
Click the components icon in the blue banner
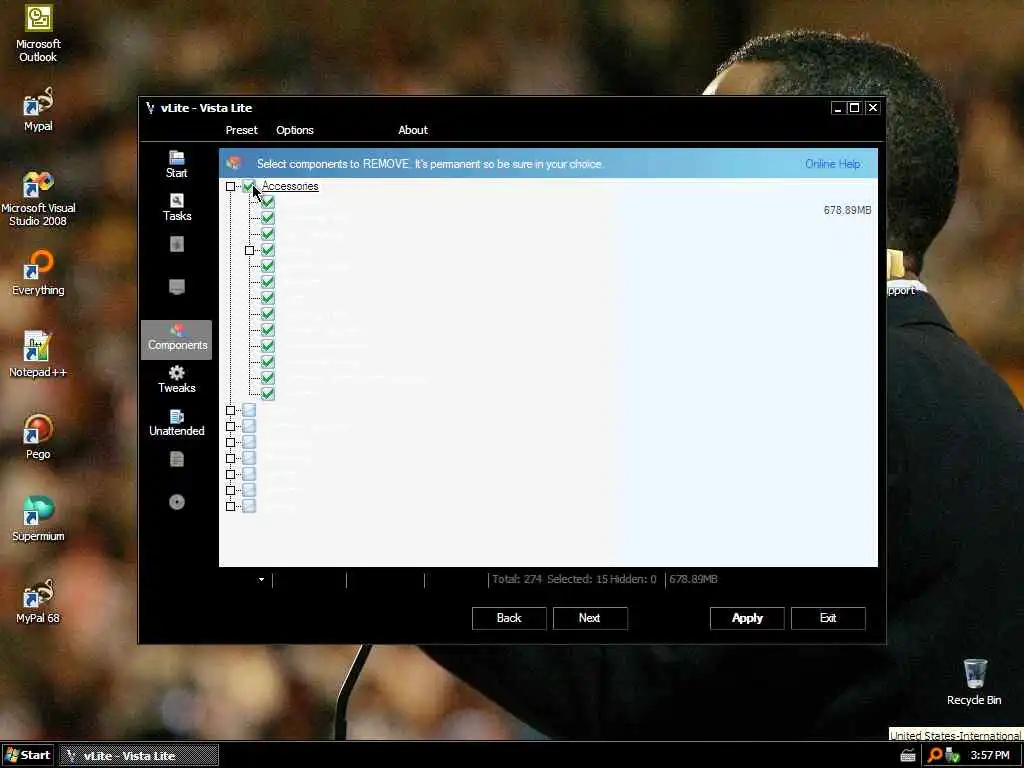[234, 163]
